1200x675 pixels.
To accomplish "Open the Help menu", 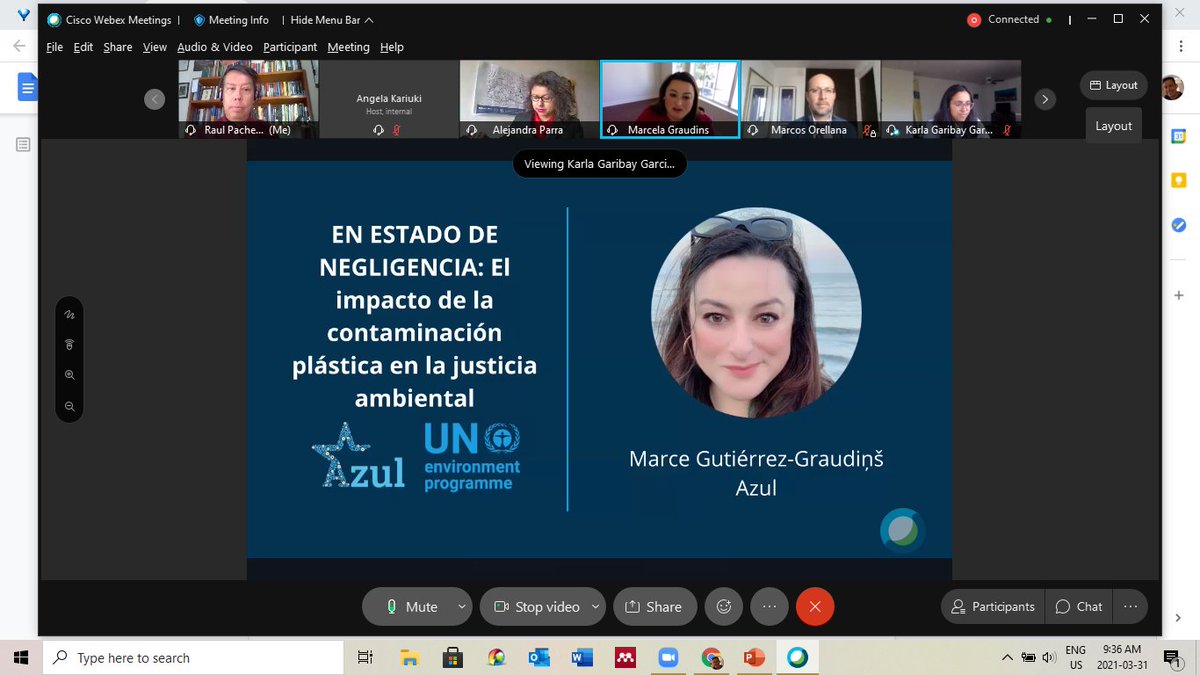I will pos(391,47).
